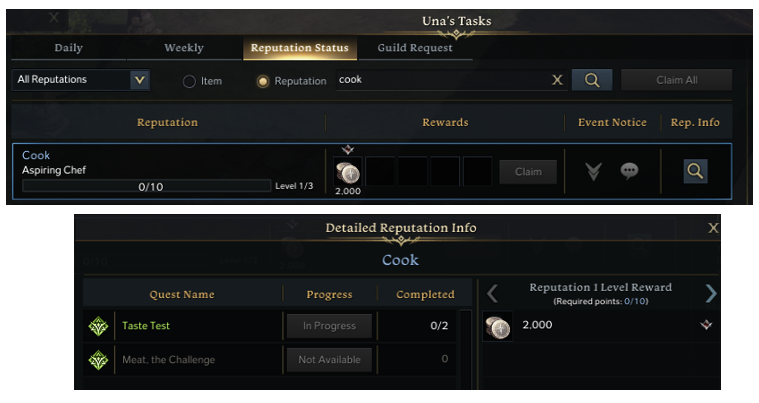
Task: Click the Taste Test quest emblem icon
Action: click(99, 326)
